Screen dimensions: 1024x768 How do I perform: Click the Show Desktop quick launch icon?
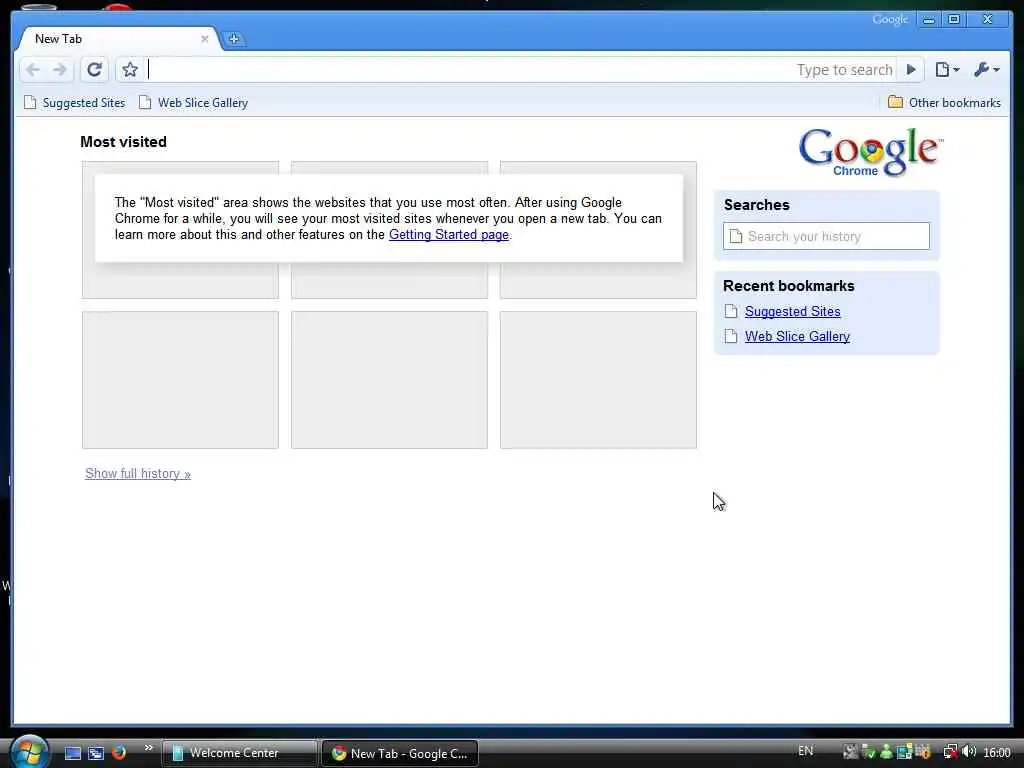coord(72,753)
